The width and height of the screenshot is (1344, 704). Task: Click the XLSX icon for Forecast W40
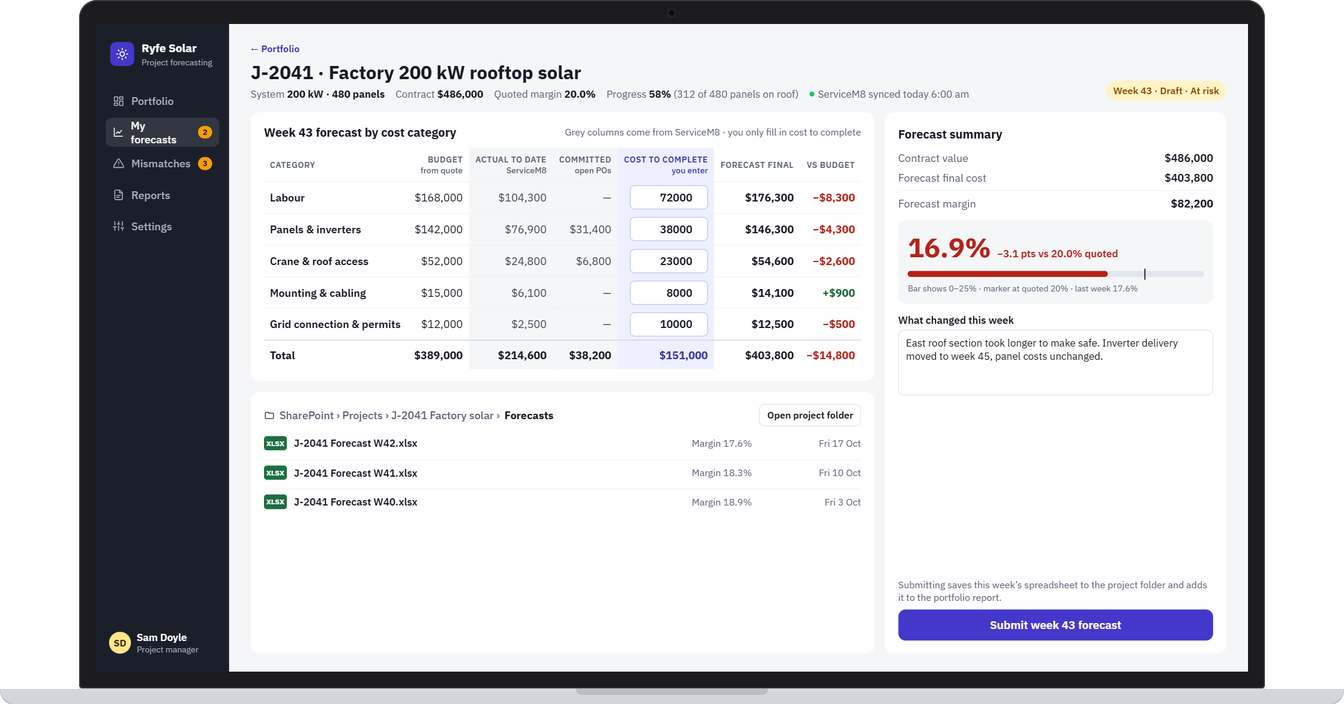(275, 502)
